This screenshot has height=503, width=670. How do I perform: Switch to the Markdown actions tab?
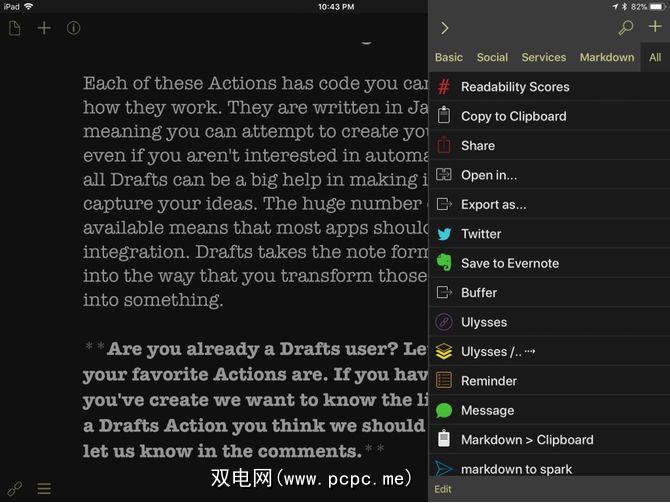607,57
